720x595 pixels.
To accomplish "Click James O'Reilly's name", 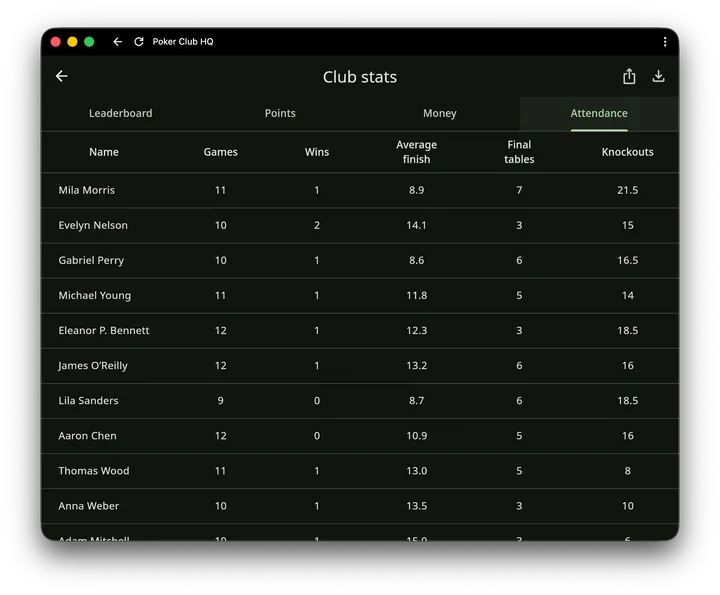I will [93, 366].
